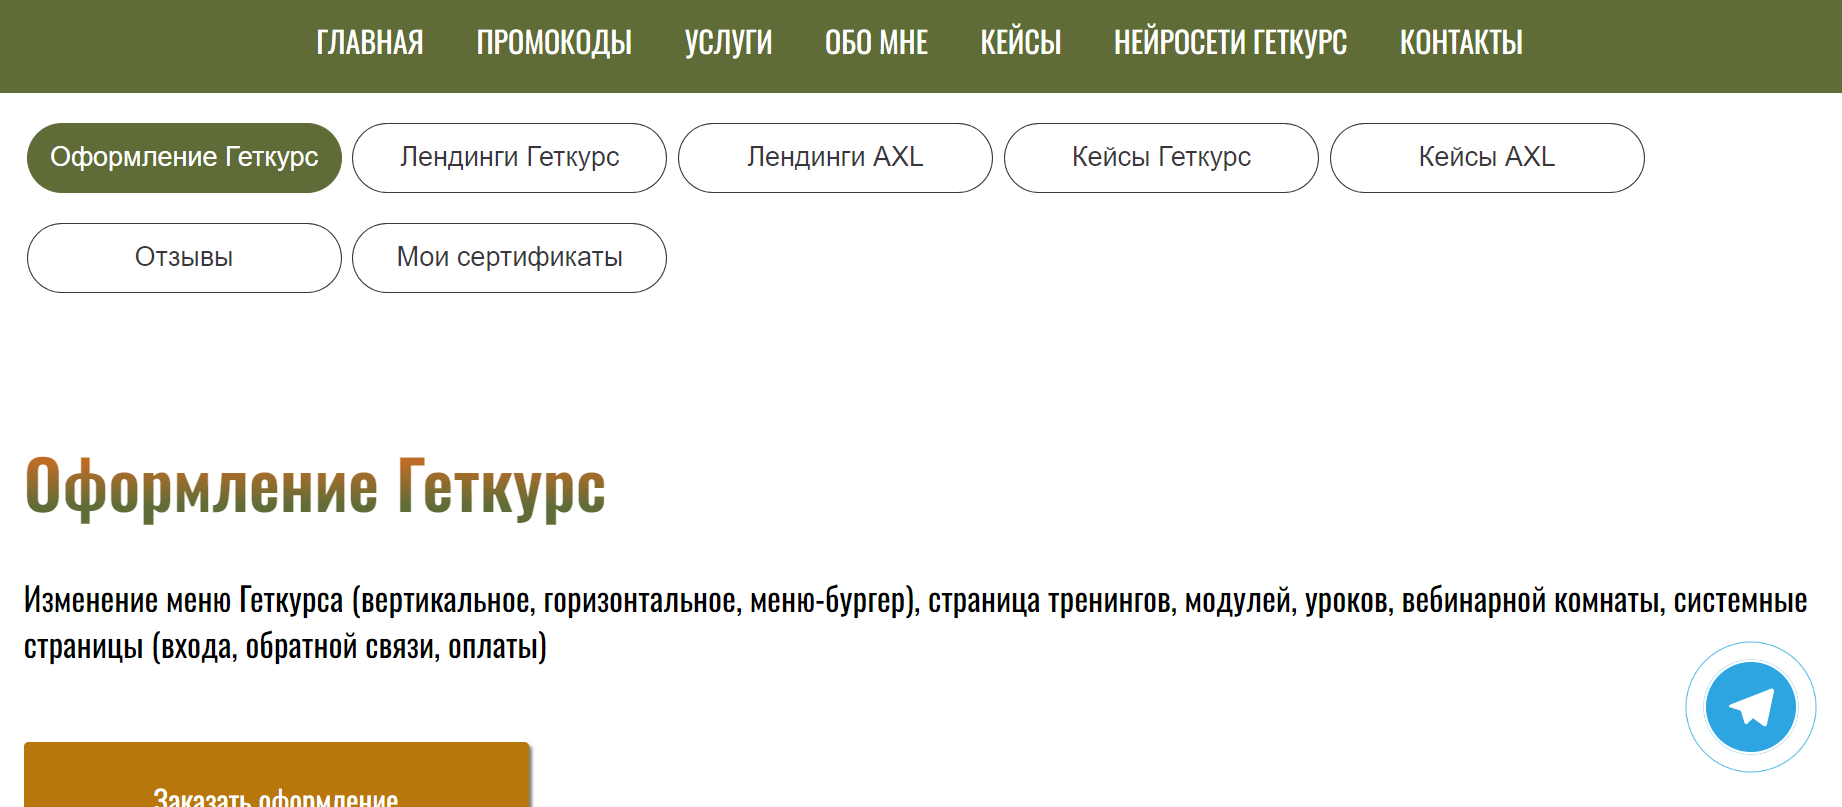The image size is (1842, 807).
Task: Open the ОБО МНЕ page
Action: click(x=876, y=43)
